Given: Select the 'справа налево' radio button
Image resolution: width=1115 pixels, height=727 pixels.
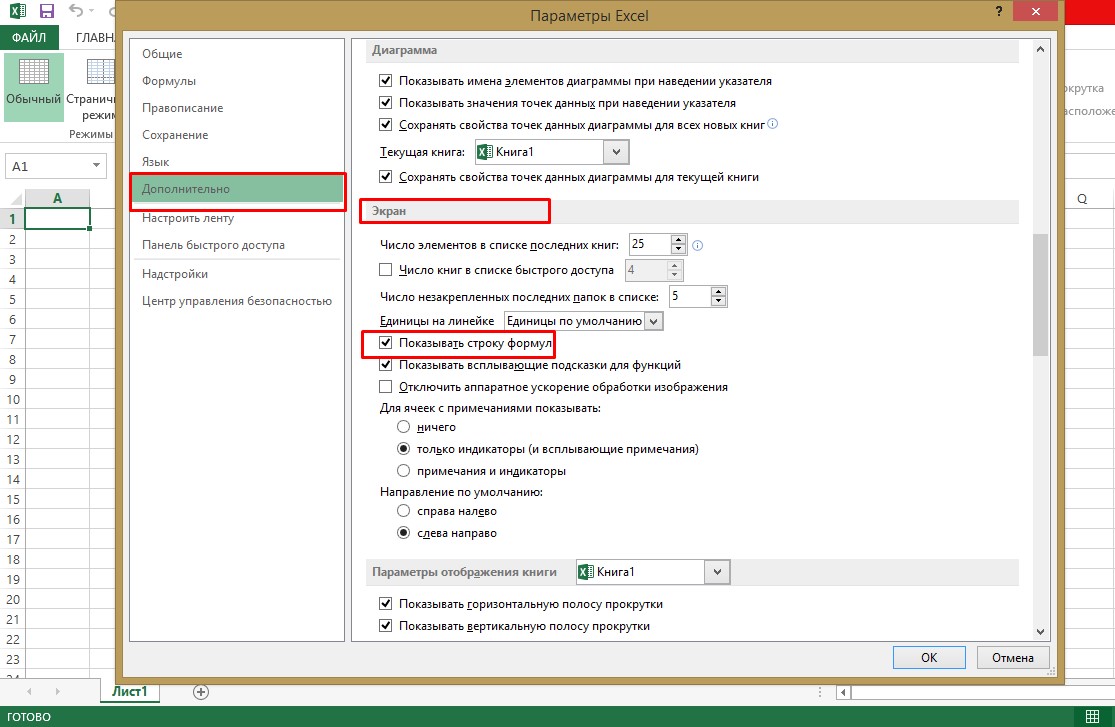Looking at the screenshot, I should [x=404, y=511].
